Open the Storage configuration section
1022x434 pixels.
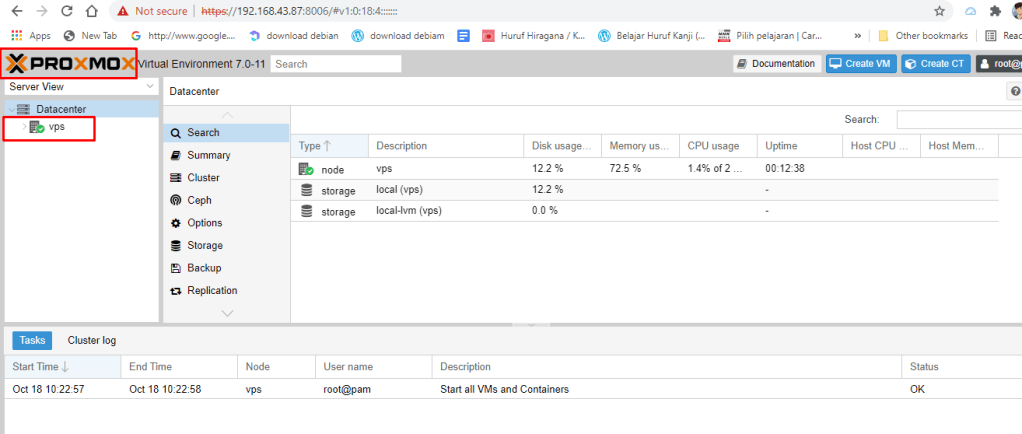coord(204,245)
